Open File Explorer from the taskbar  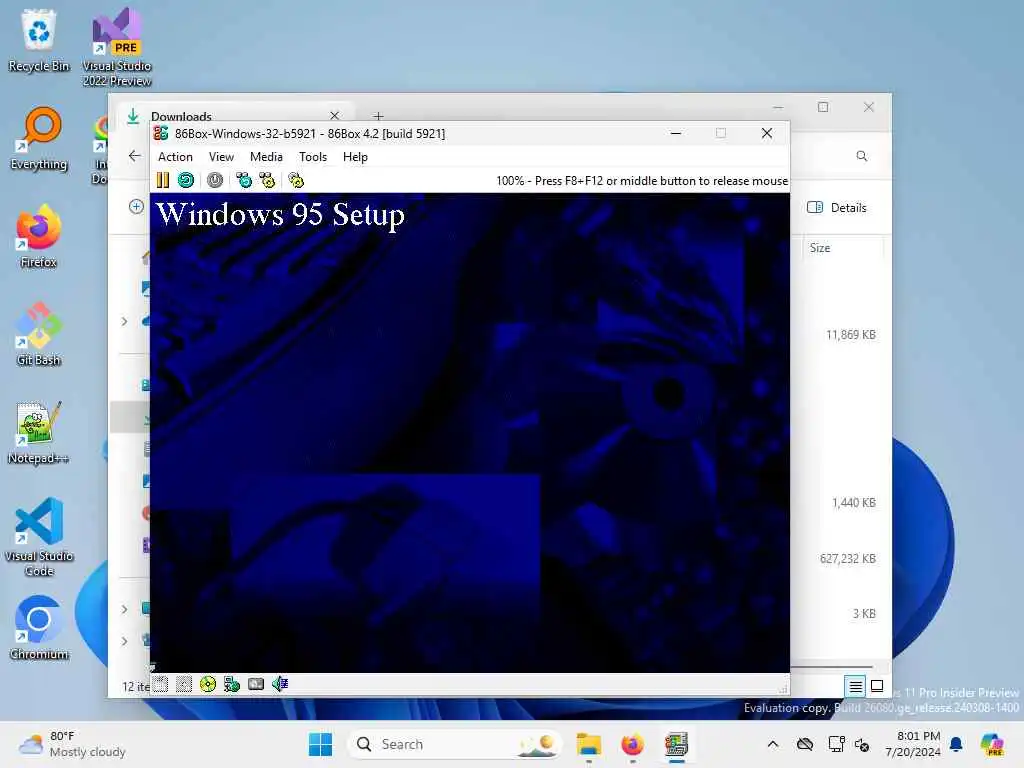588,744
